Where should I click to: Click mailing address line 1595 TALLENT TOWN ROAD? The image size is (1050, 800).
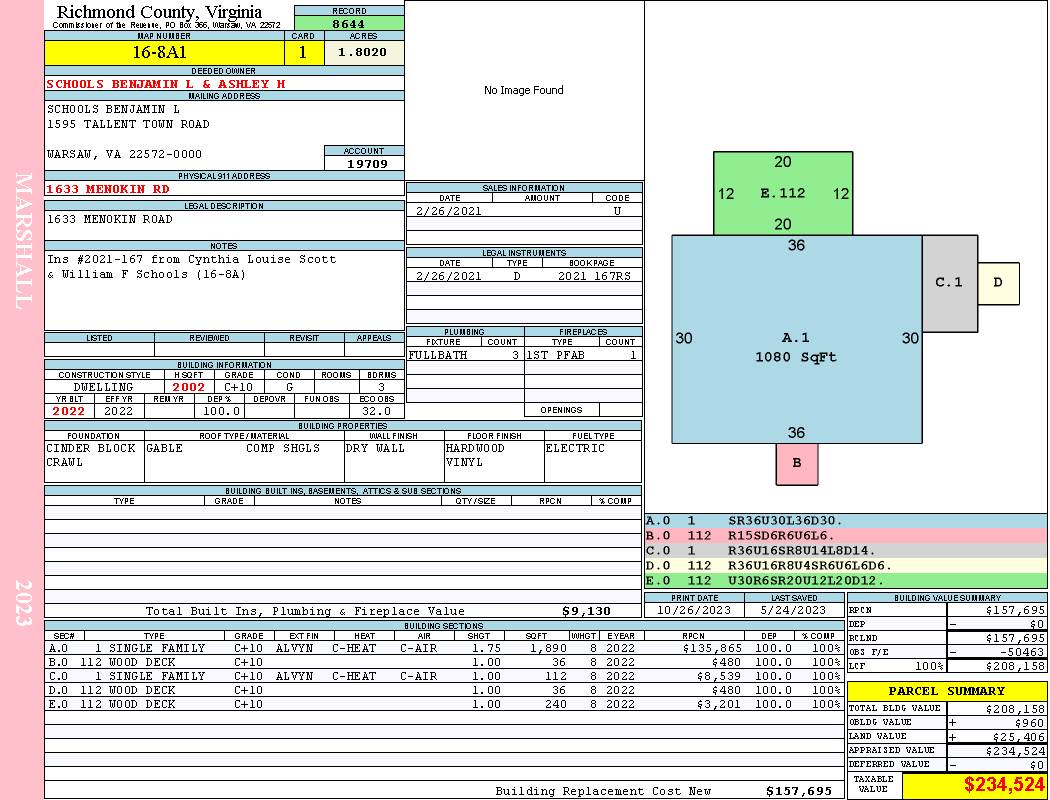(128, 124)
